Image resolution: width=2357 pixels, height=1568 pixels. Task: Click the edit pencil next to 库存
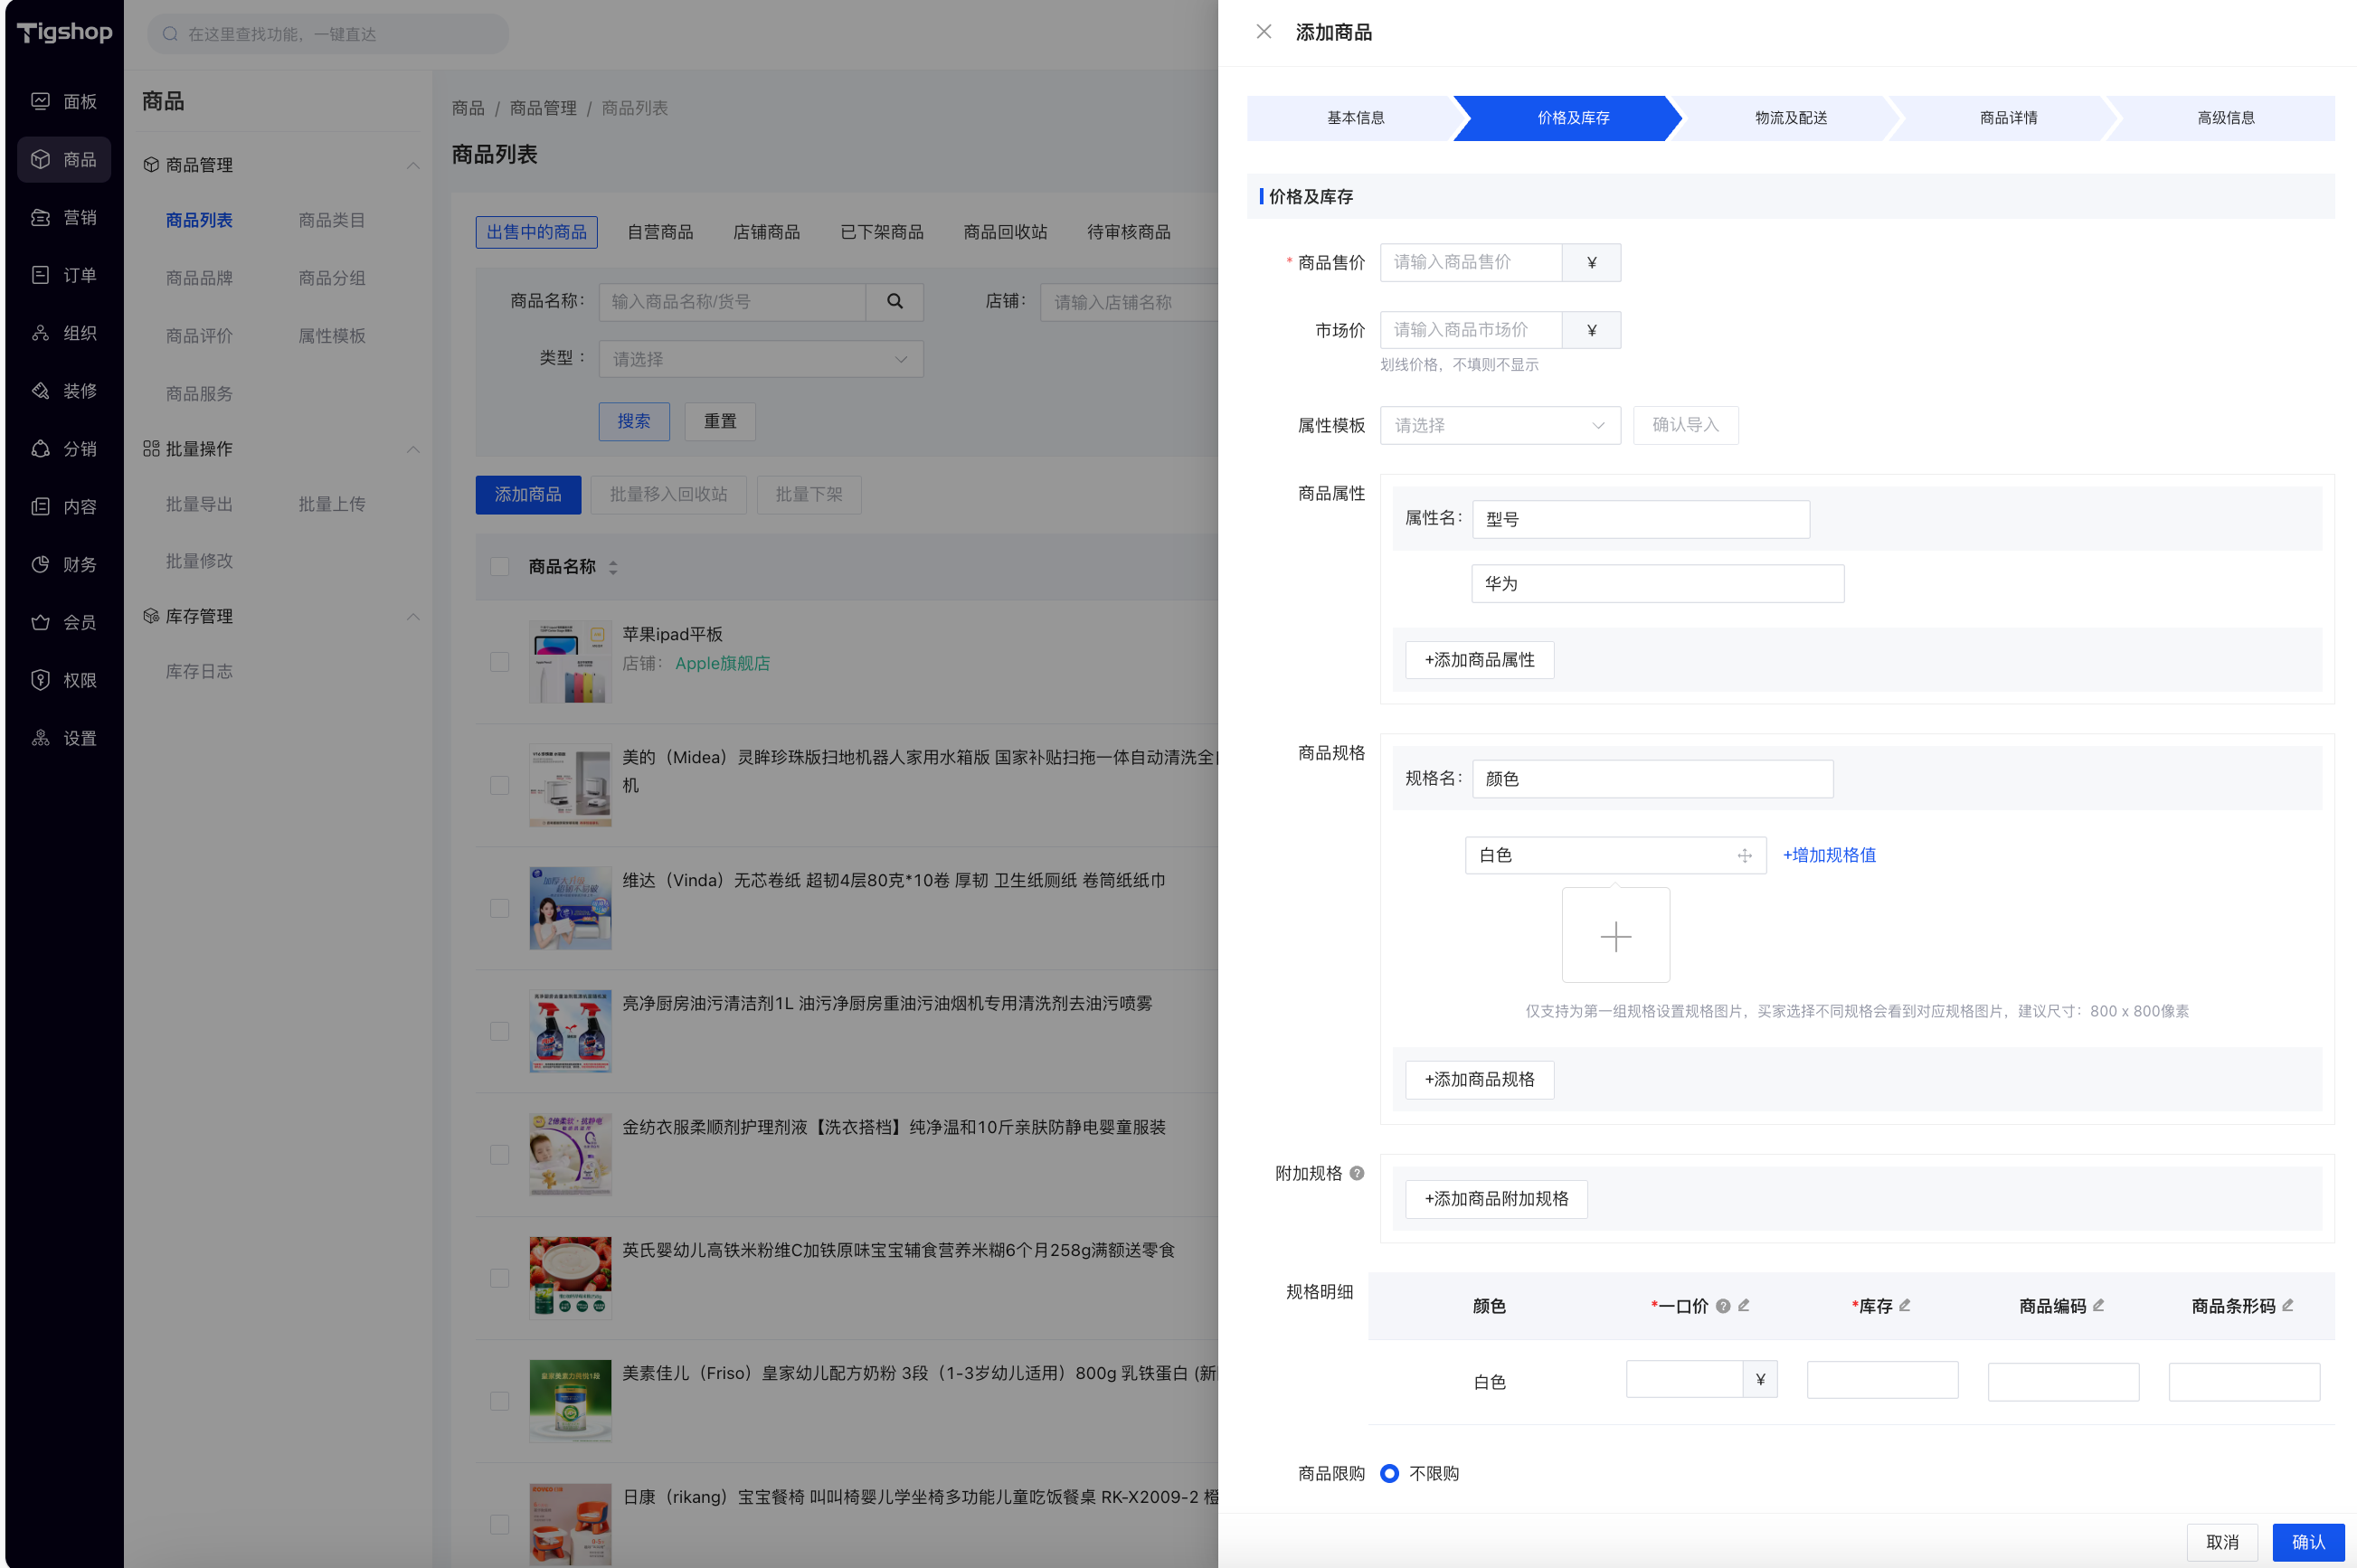[x=1905, y=1305]
